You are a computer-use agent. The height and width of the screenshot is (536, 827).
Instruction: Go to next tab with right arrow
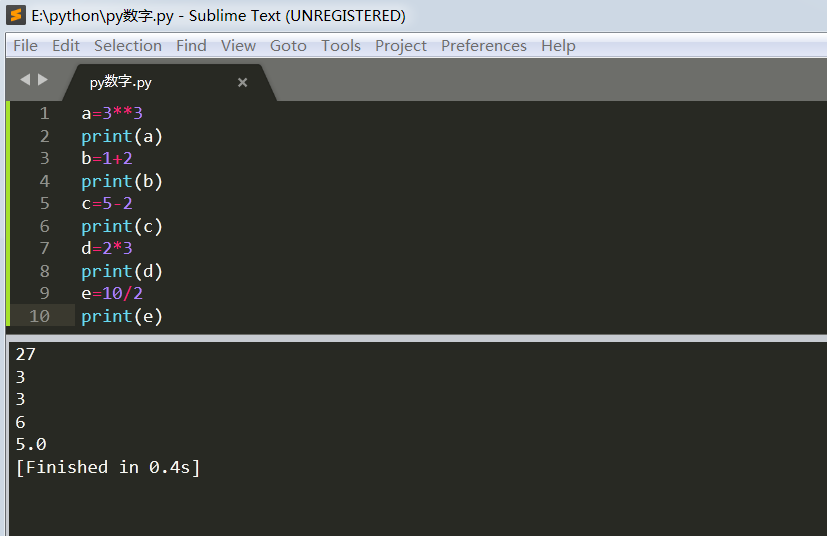[x=43, y=80]
